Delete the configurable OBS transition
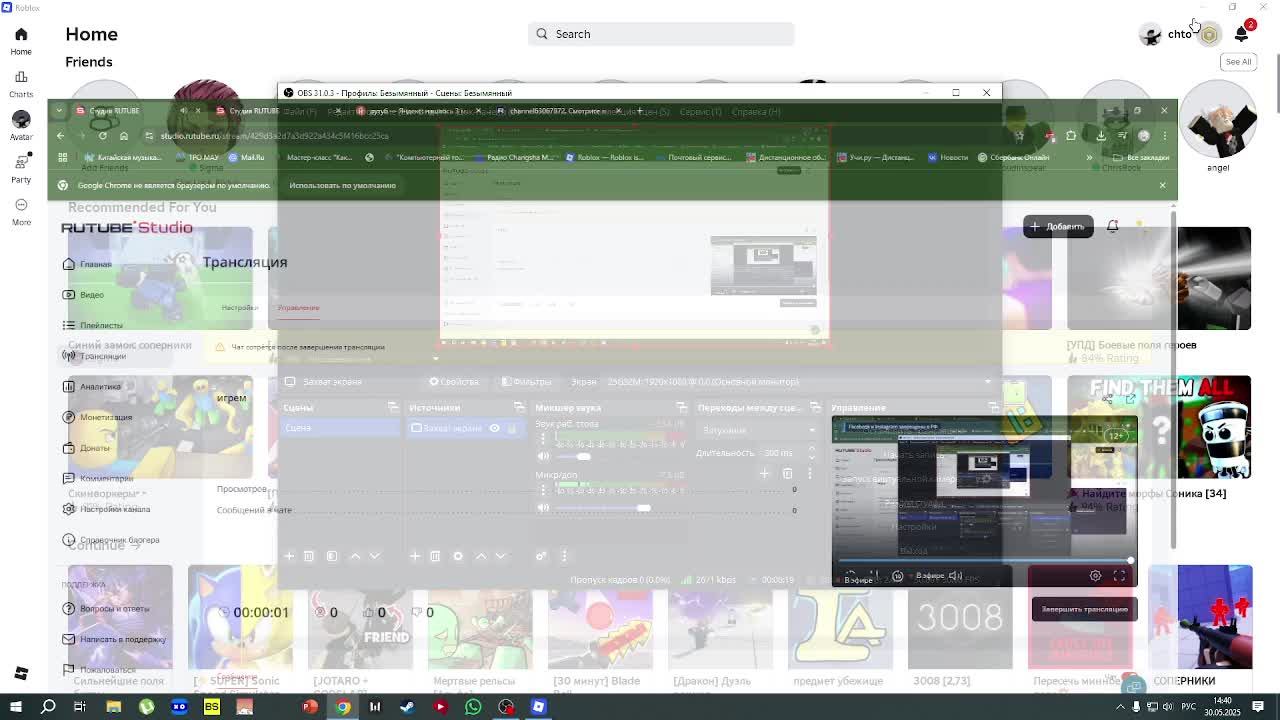This screenshot has height=720, width=1280. [x=787, y=473]
